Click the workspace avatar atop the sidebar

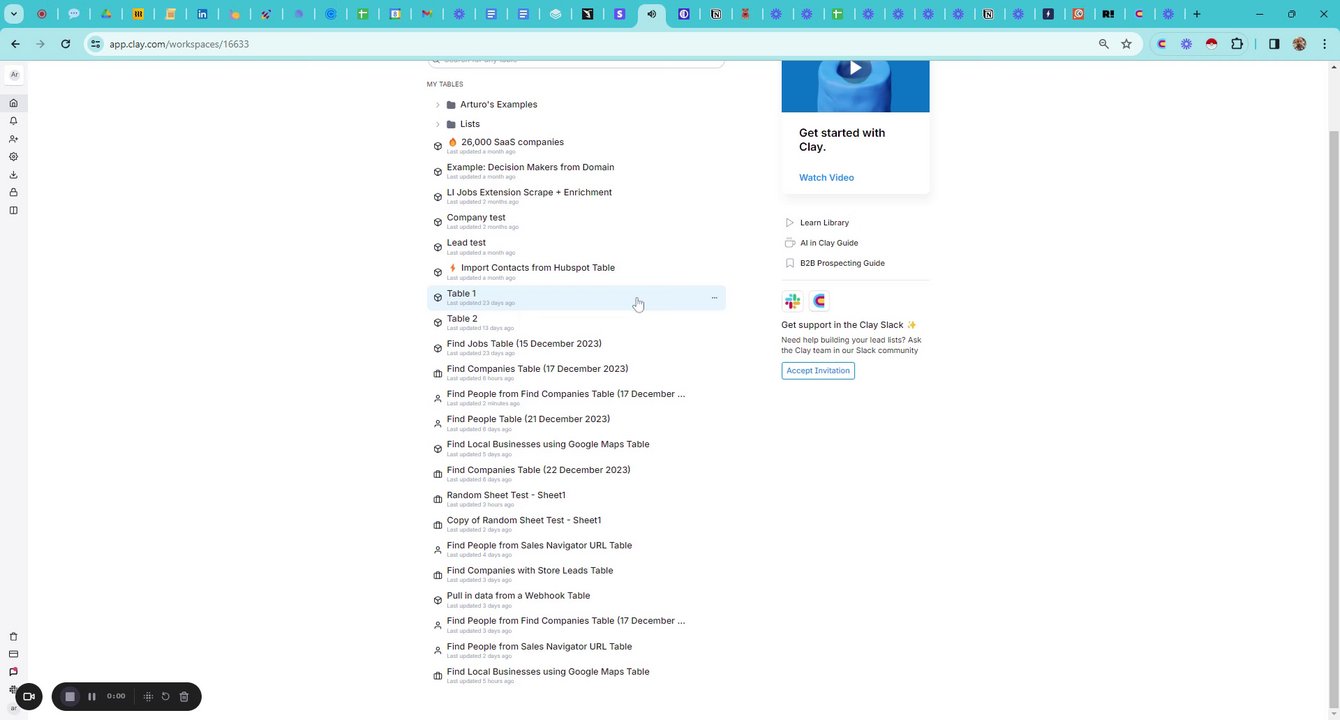[x=14, y=75]
